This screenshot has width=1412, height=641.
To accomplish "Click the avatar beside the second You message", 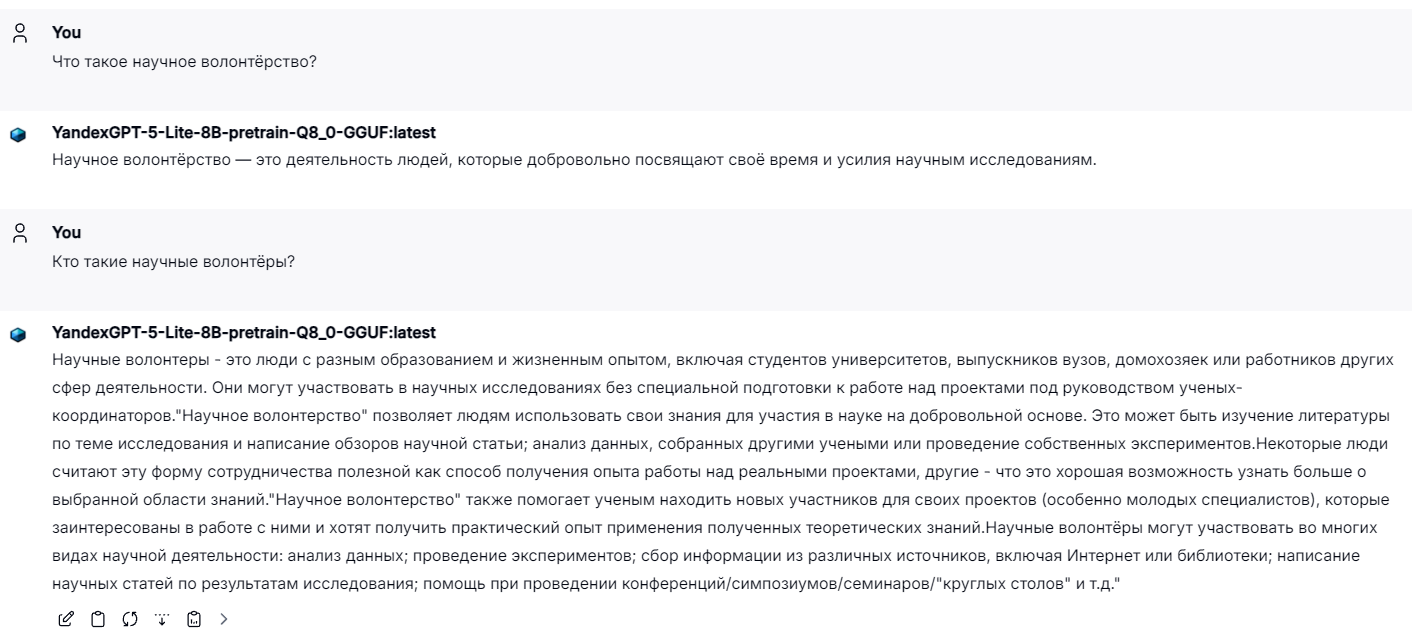I will tap(22, 231).
